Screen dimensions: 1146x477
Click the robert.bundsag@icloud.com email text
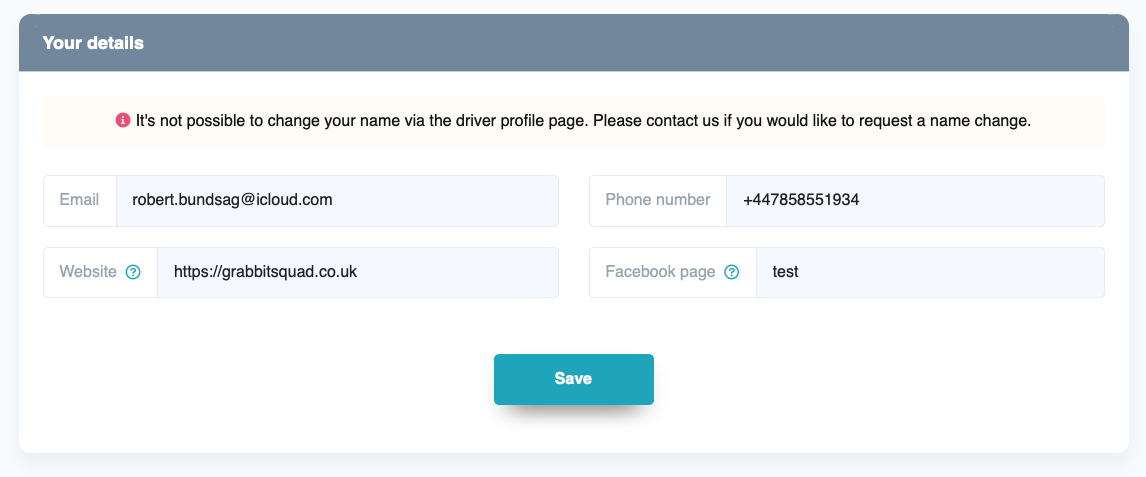click(x=232, y=200)
